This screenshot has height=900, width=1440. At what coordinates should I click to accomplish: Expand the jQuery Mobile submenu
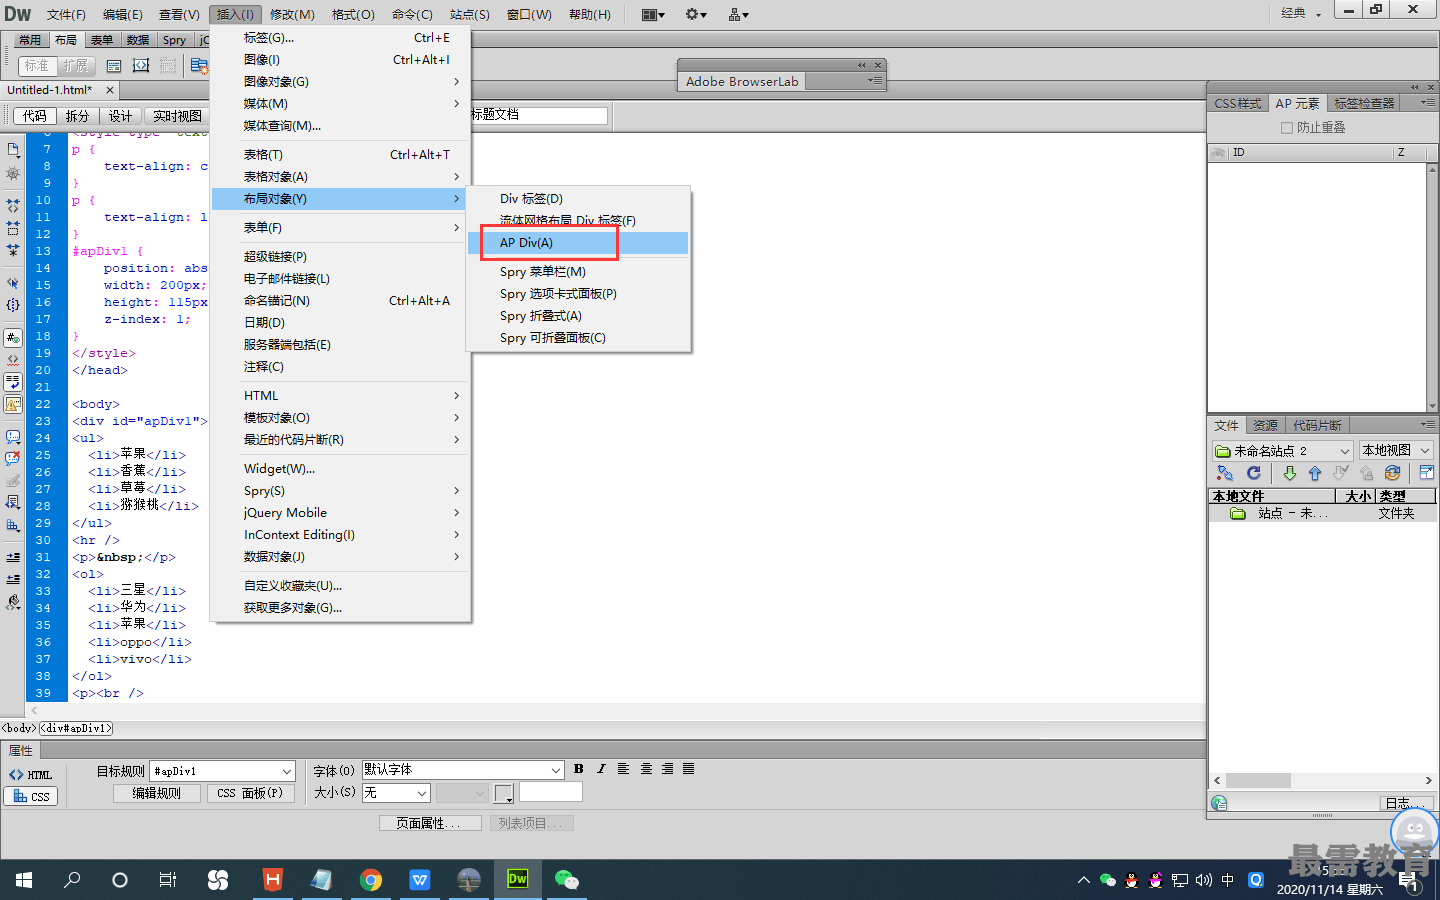tap(341, 513)
